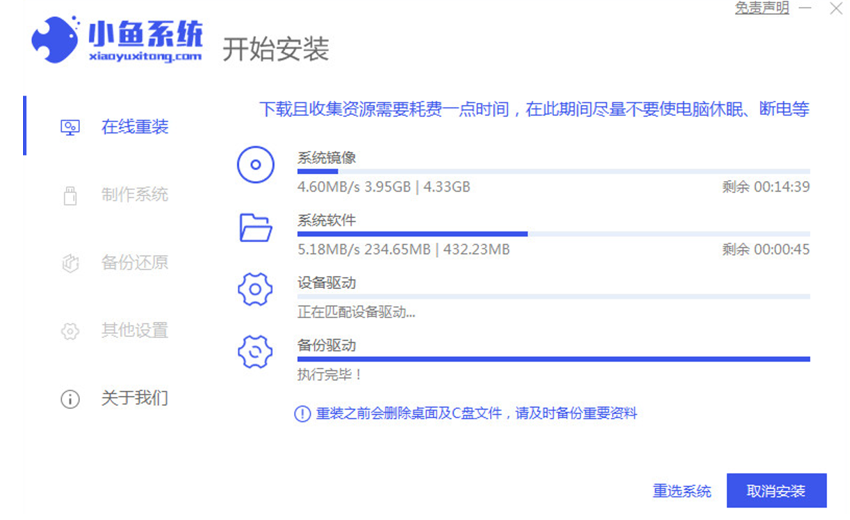Click the warning icon beside the backup reminder

pyautogui.click(x=302, y=413)
